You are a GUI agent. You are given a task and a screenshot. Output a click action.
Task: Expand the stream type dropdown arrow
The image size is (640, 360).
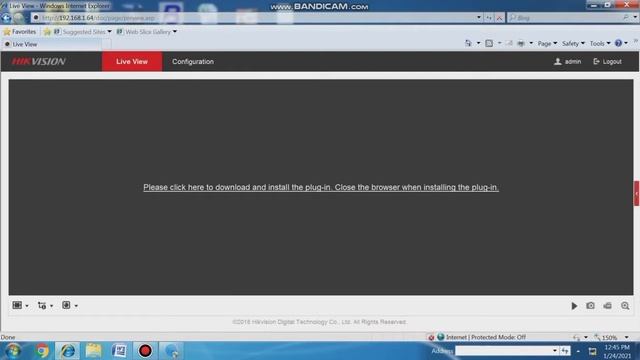(x=51, y=306)
